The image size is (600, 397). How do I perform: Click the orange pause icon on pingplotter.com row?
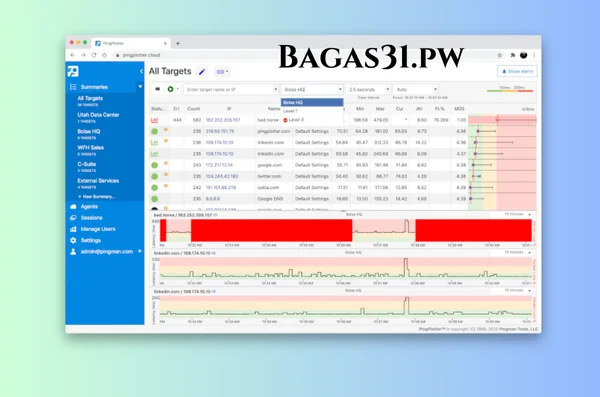[166, 130]
